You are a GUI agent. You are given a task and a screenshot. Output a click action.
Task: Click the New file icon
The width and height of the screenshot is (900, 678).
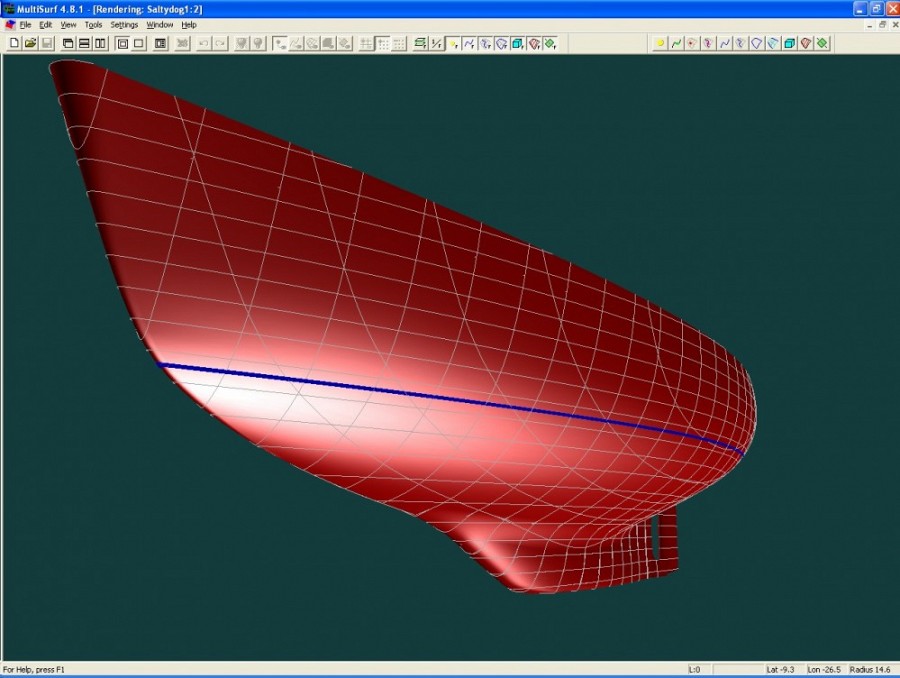click(x=14, y=43)
